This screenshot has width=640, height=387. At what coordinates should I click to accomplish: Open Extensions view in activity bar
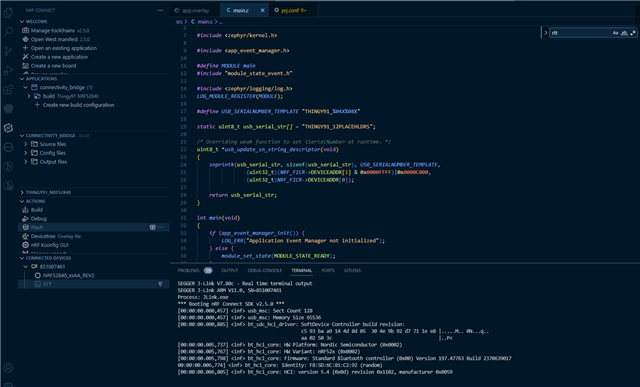[8, 89]
